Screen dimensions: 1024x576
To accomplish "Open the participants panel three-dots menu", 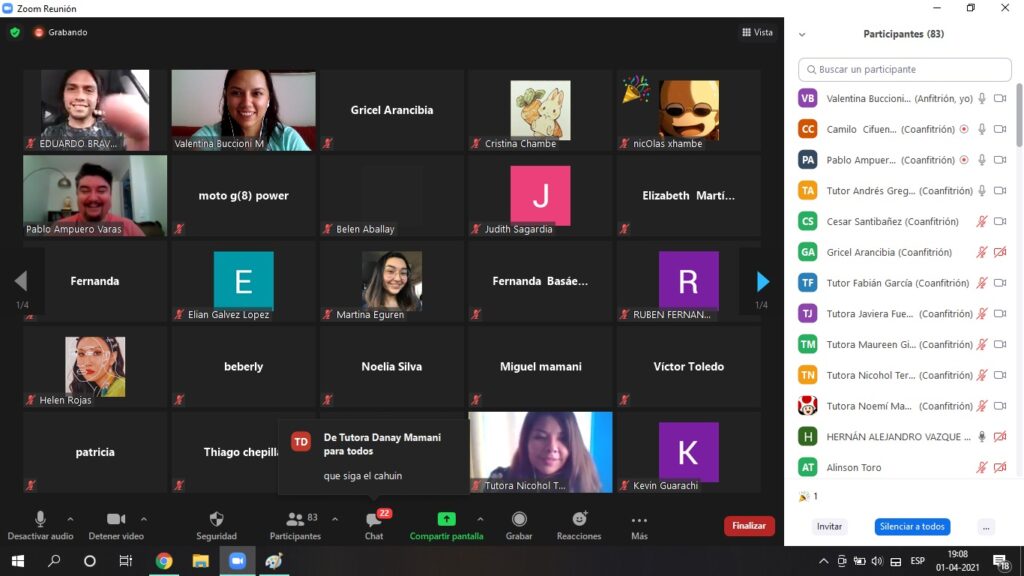I will point(986,527).
